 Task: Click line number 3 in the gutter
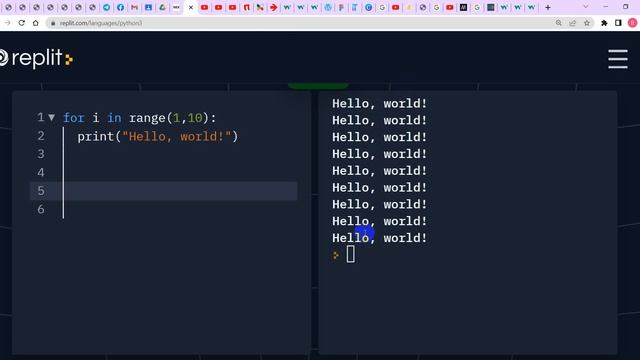[x=40, y=154]
